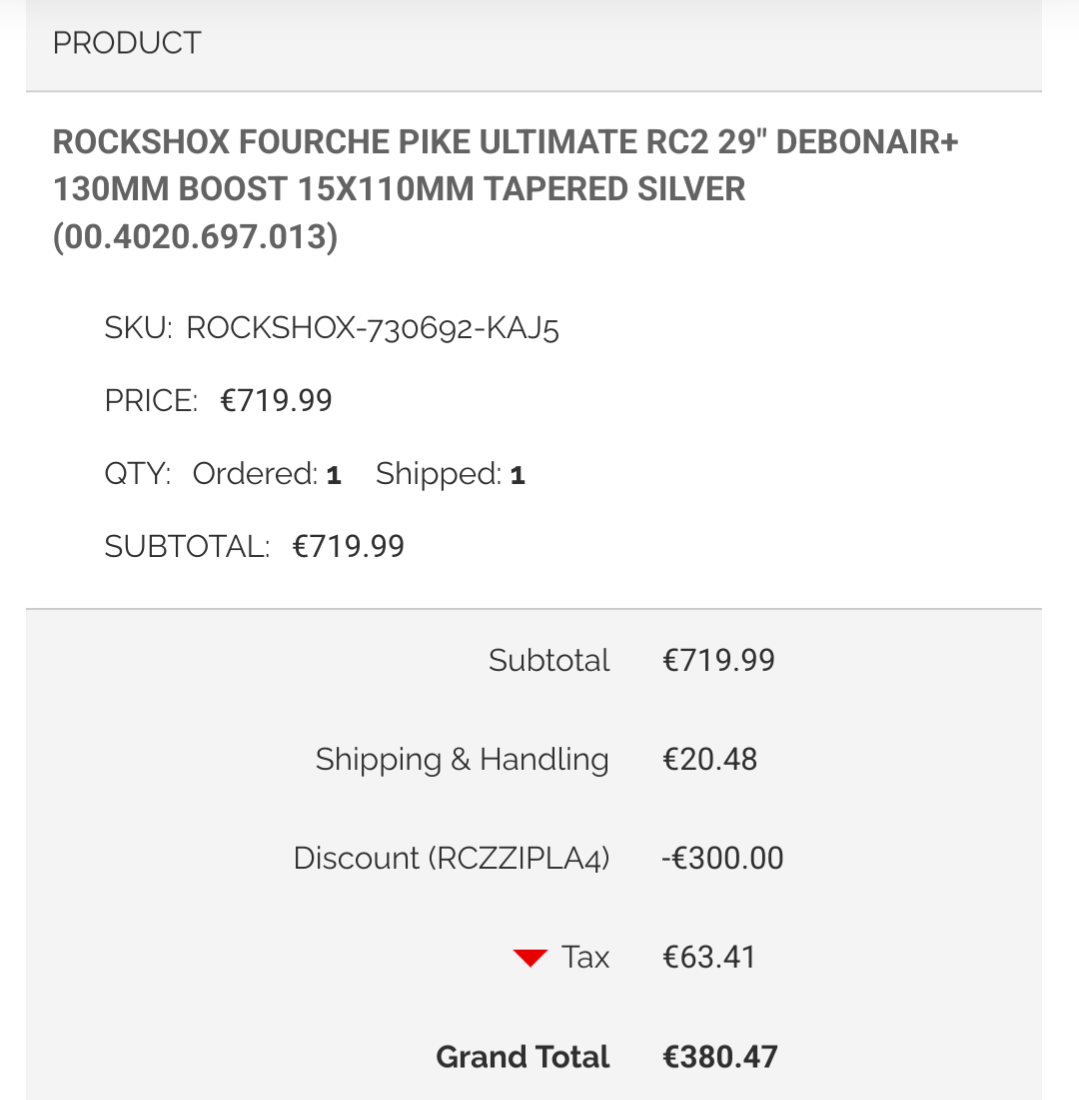Click the €719.99 amount beside Subtotal summary

click(719, 660)
